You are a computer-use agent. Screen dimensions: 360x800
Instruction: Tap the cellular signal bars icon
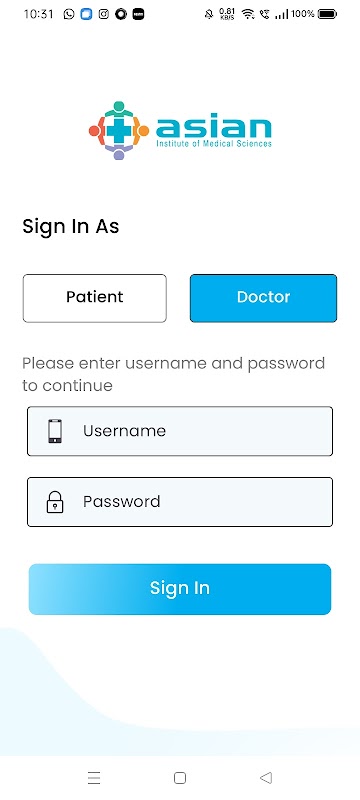[281, 14]
